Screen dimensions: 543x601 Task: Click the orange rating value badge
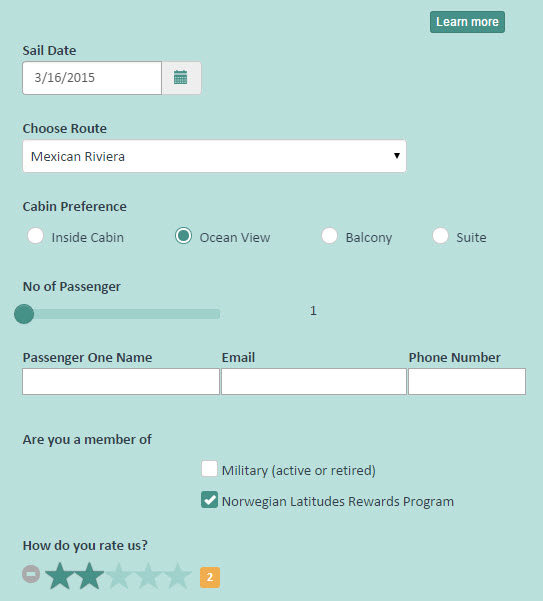pyautogui.click(x=210, y=577)
